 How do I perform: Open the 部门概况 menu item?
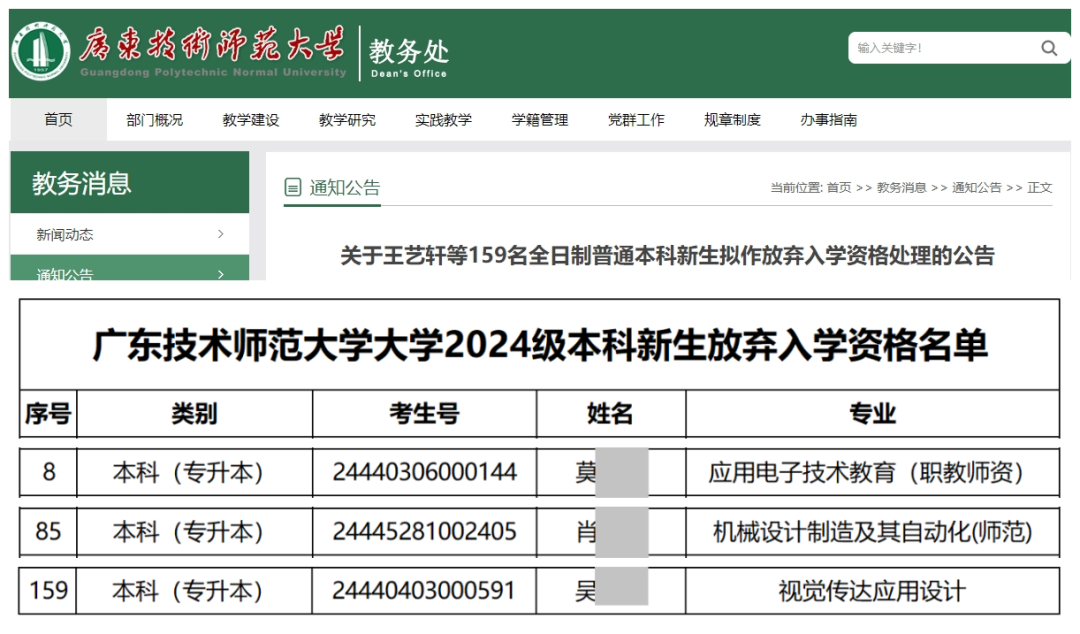[x=154, y=120]
